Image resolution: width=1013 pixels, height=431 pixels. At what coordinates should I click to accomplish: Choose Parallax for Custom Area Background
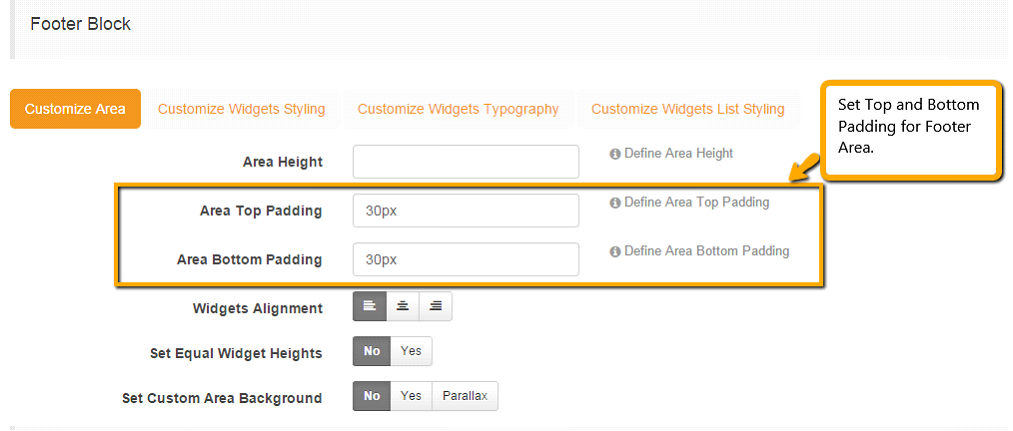tap(465, 396)
